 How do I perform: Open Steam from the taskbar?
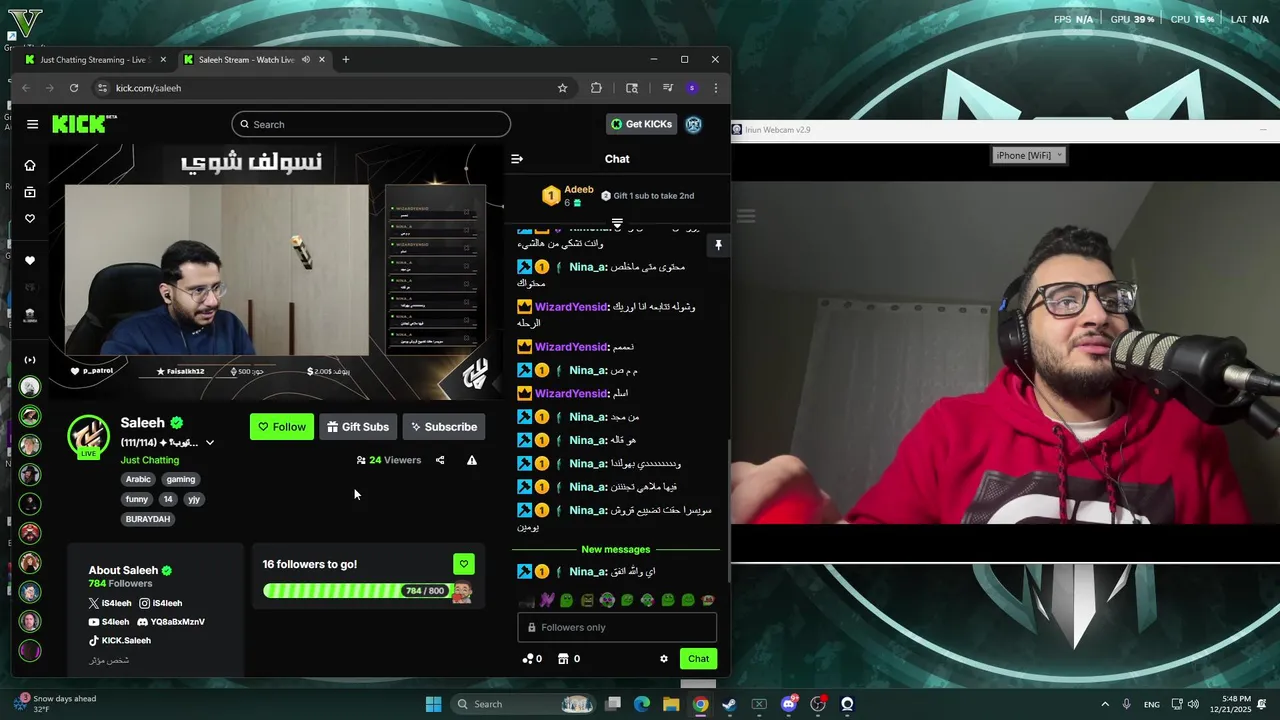pyautogui.click(x=729, y=704)
